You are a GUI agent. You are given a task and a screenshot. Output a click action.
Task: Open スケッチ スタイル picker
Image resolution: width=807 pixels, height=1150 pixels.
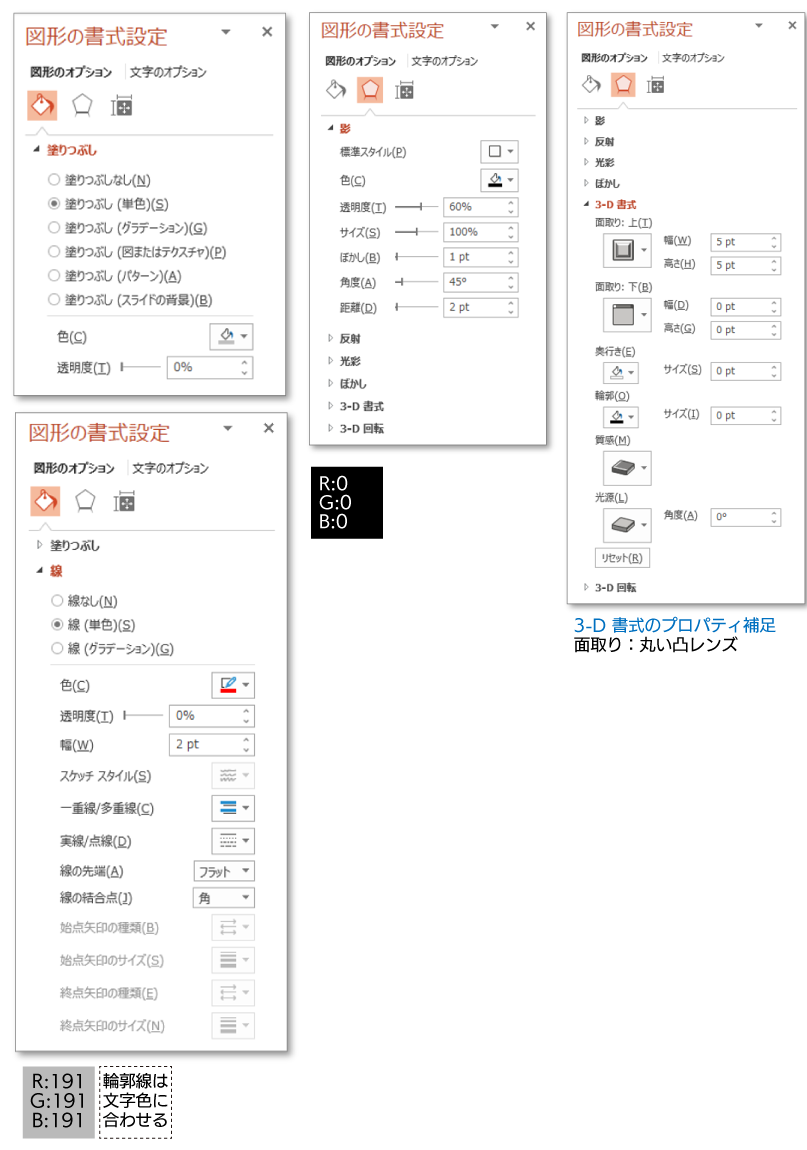[233, 775]
